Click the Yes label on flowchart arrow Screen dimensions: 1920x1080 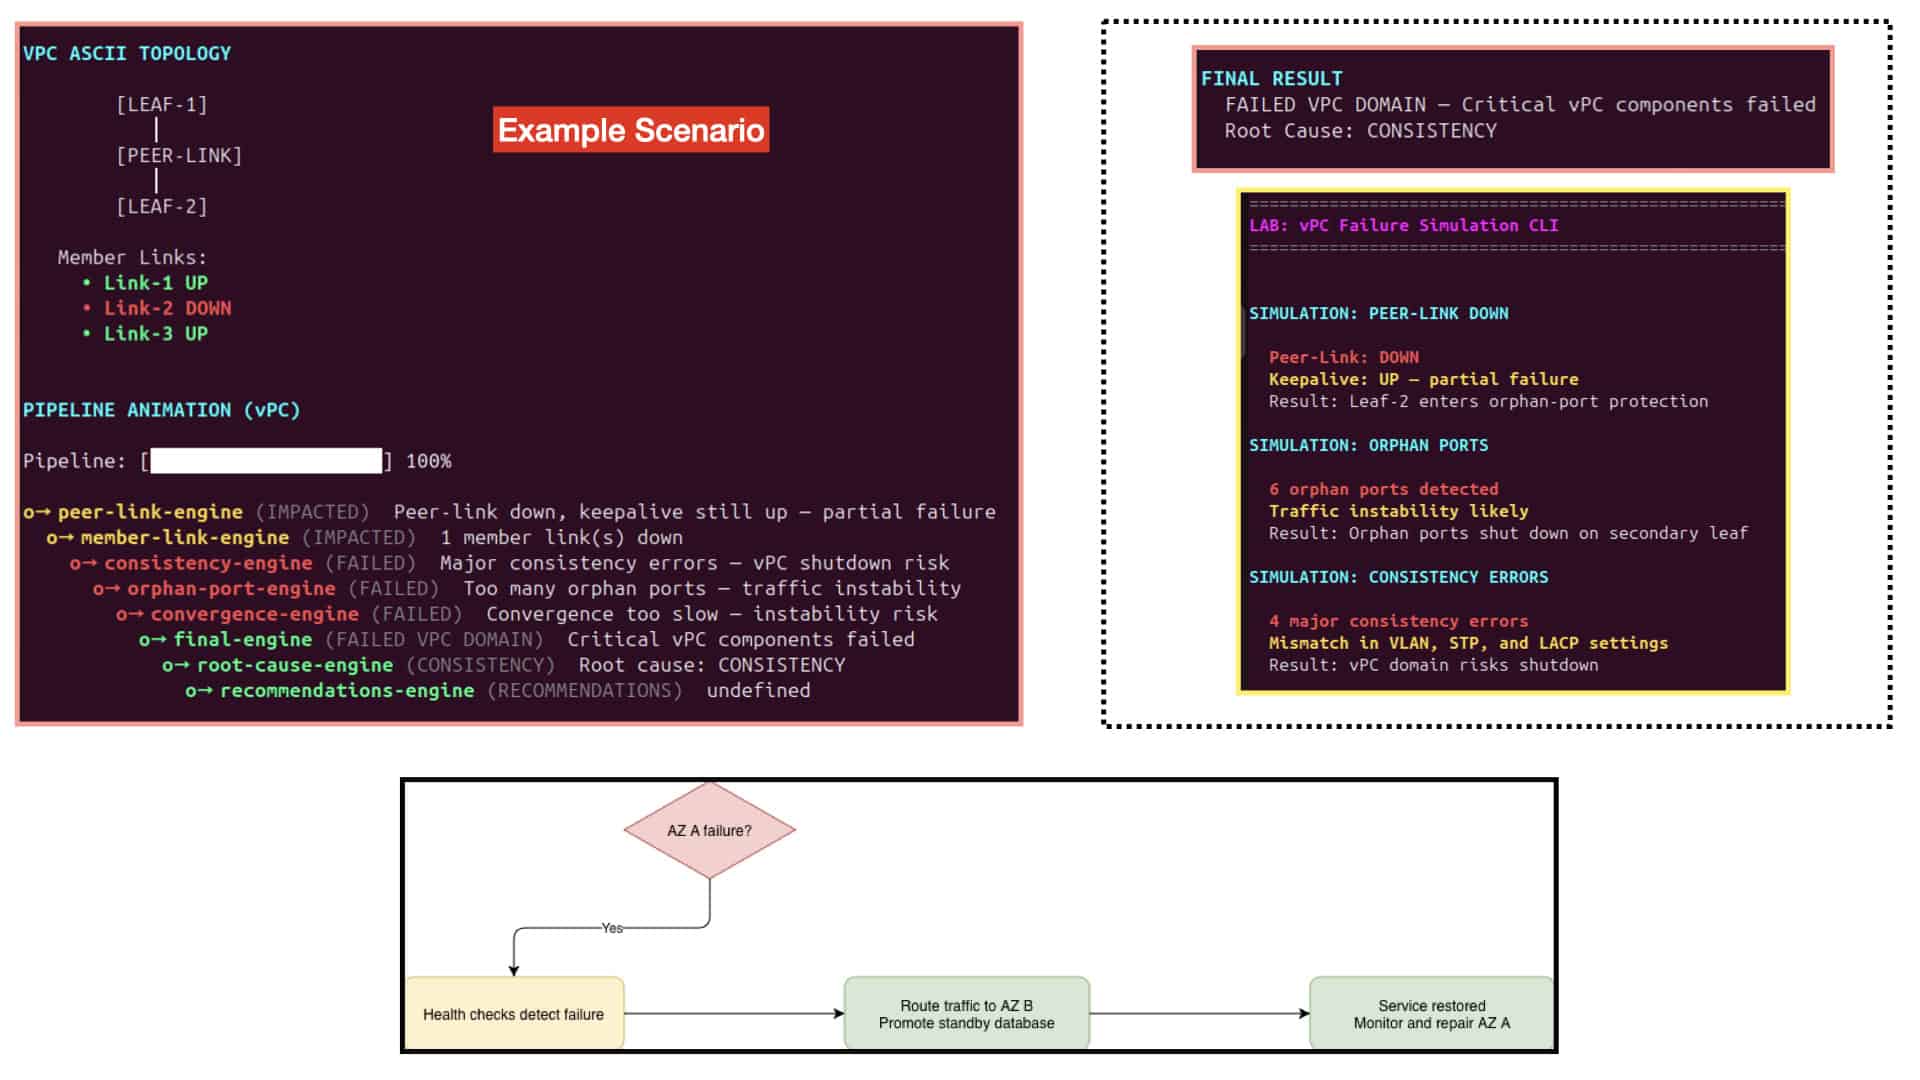click(x=612, y=928)
